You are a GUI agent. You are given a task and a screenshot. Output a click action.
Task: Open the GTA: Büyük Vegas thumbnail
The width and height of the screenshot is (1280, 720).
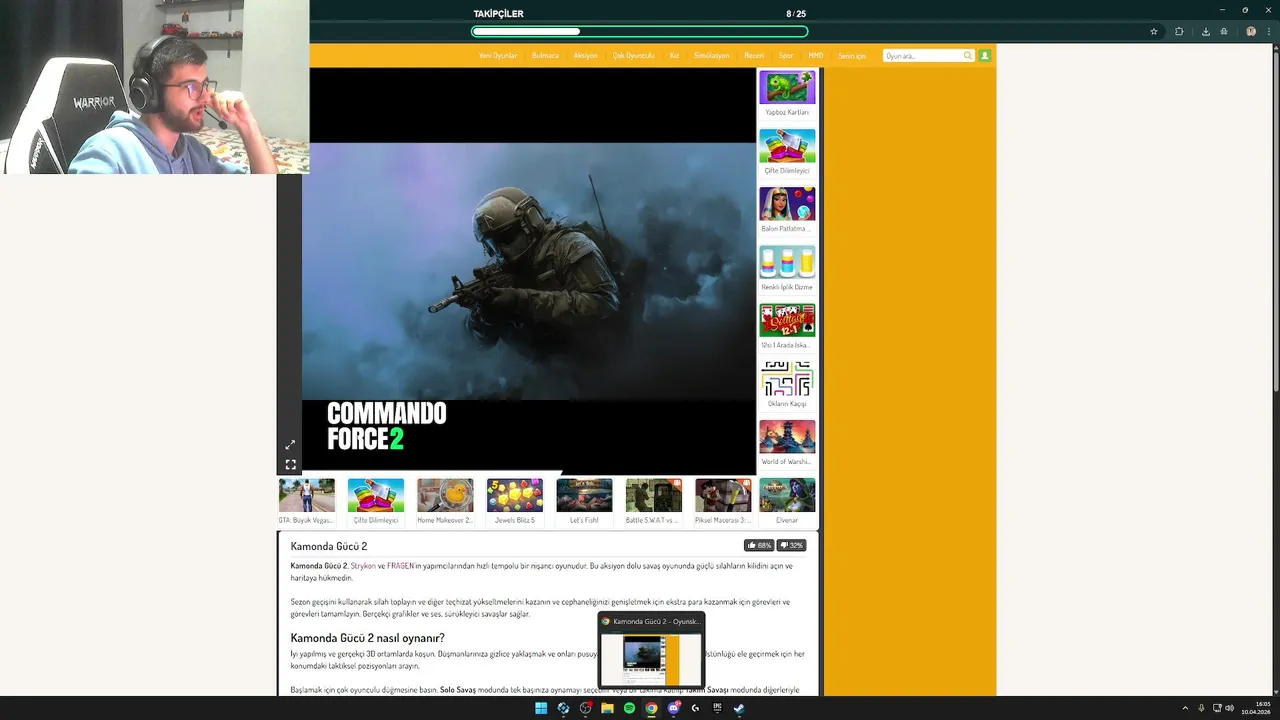coord(307,496)
